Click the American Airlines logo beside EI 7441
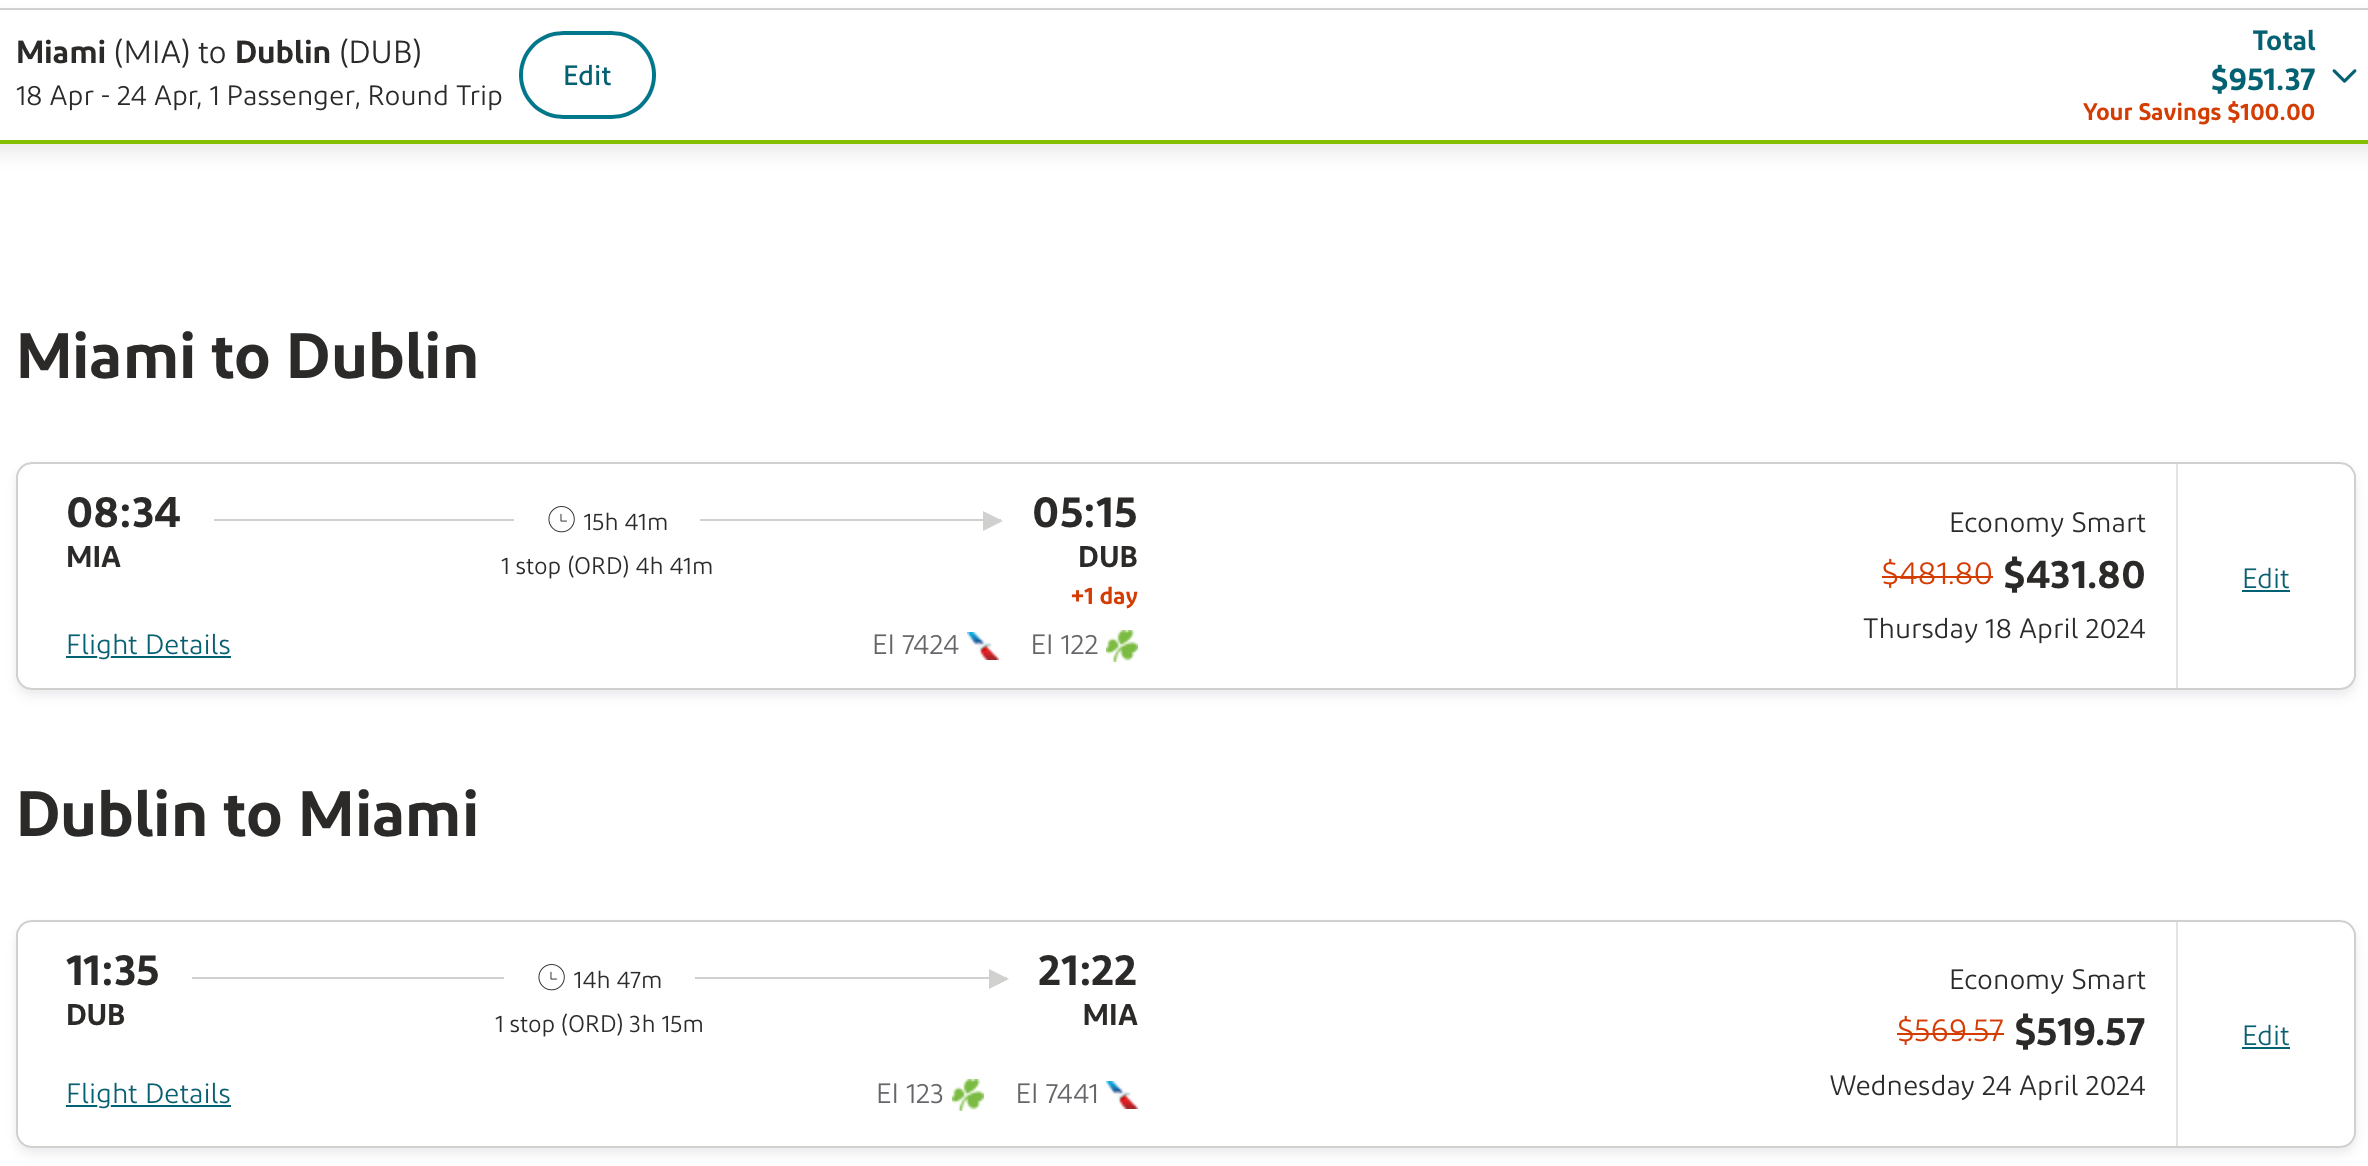The height and width of the screenshot is (1166, 2368). 1123,1094
